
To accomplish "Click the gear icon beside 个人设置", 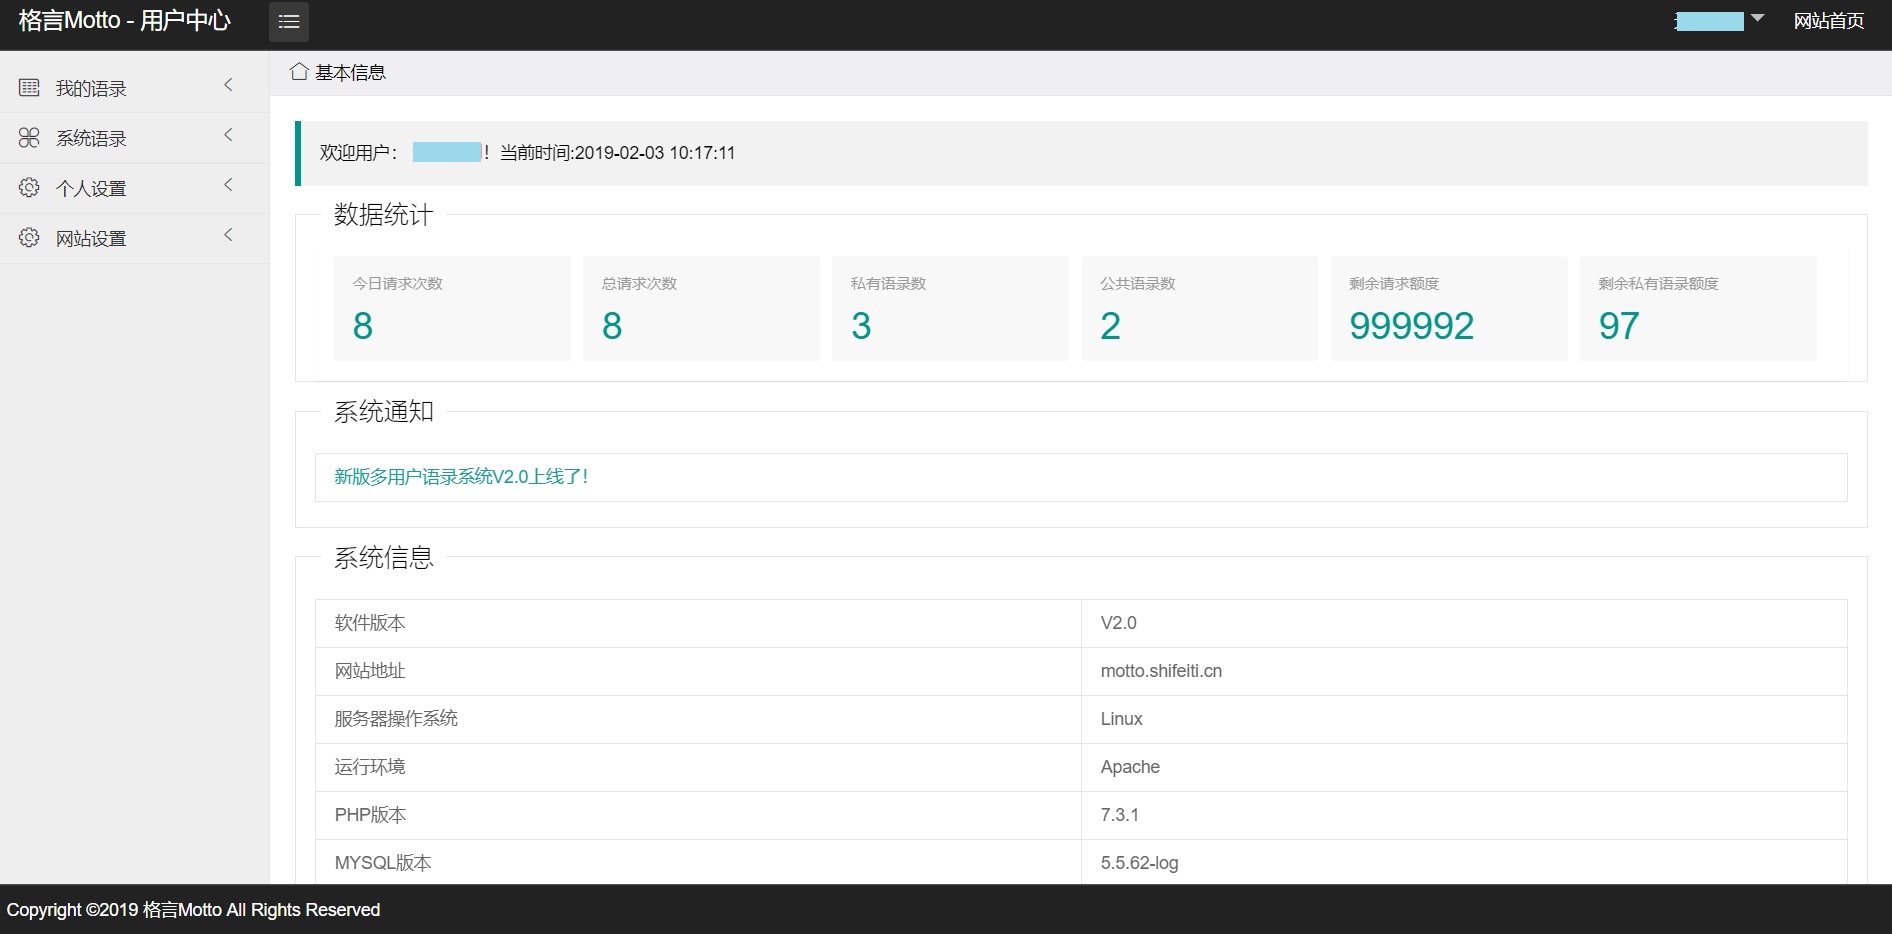I will (29, 188).
